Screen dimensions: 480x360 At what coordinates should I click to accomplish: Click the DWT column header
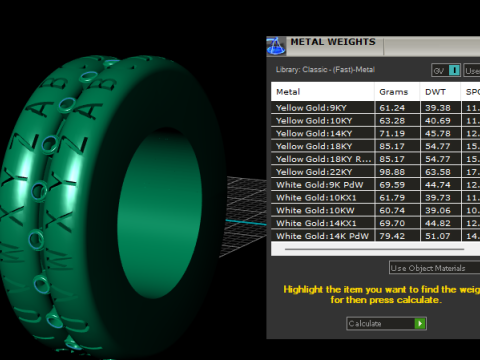click(x=440, y=92)
